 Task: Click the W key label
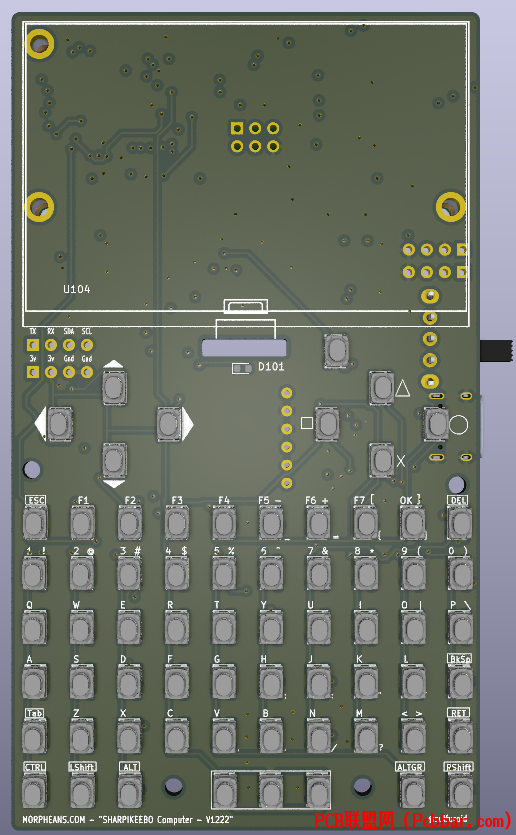click(x=76, y=605)
